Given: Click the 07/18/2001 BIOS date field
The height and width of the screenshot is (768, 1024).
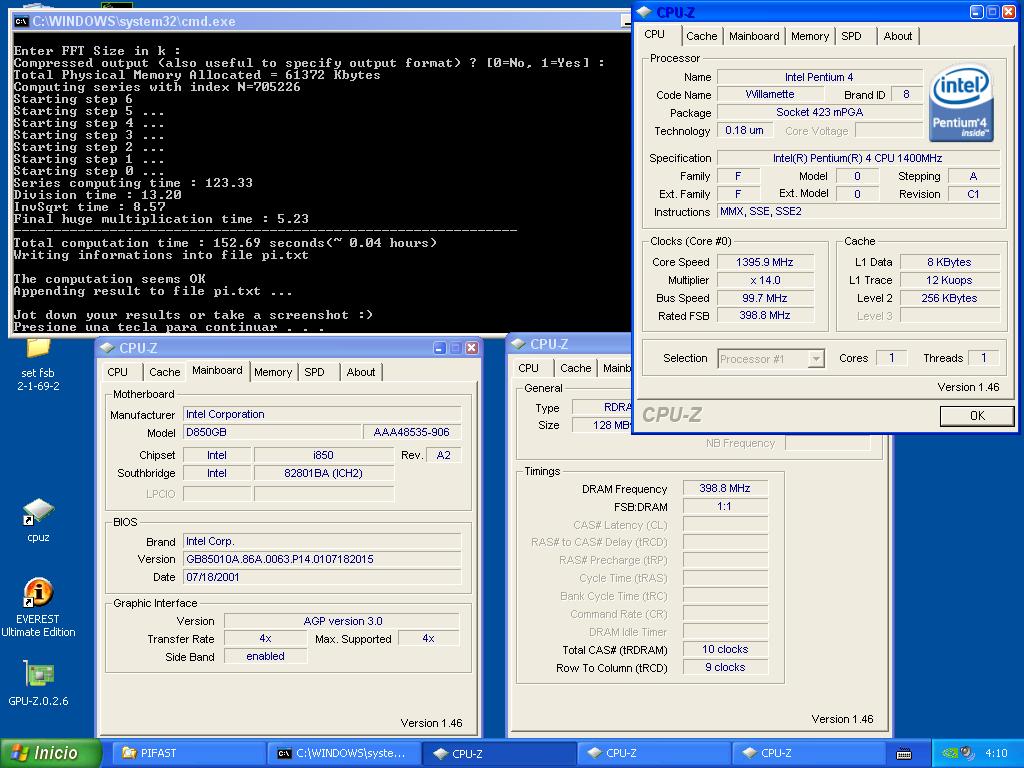Looking at the screenshot, I should [321, 577].
